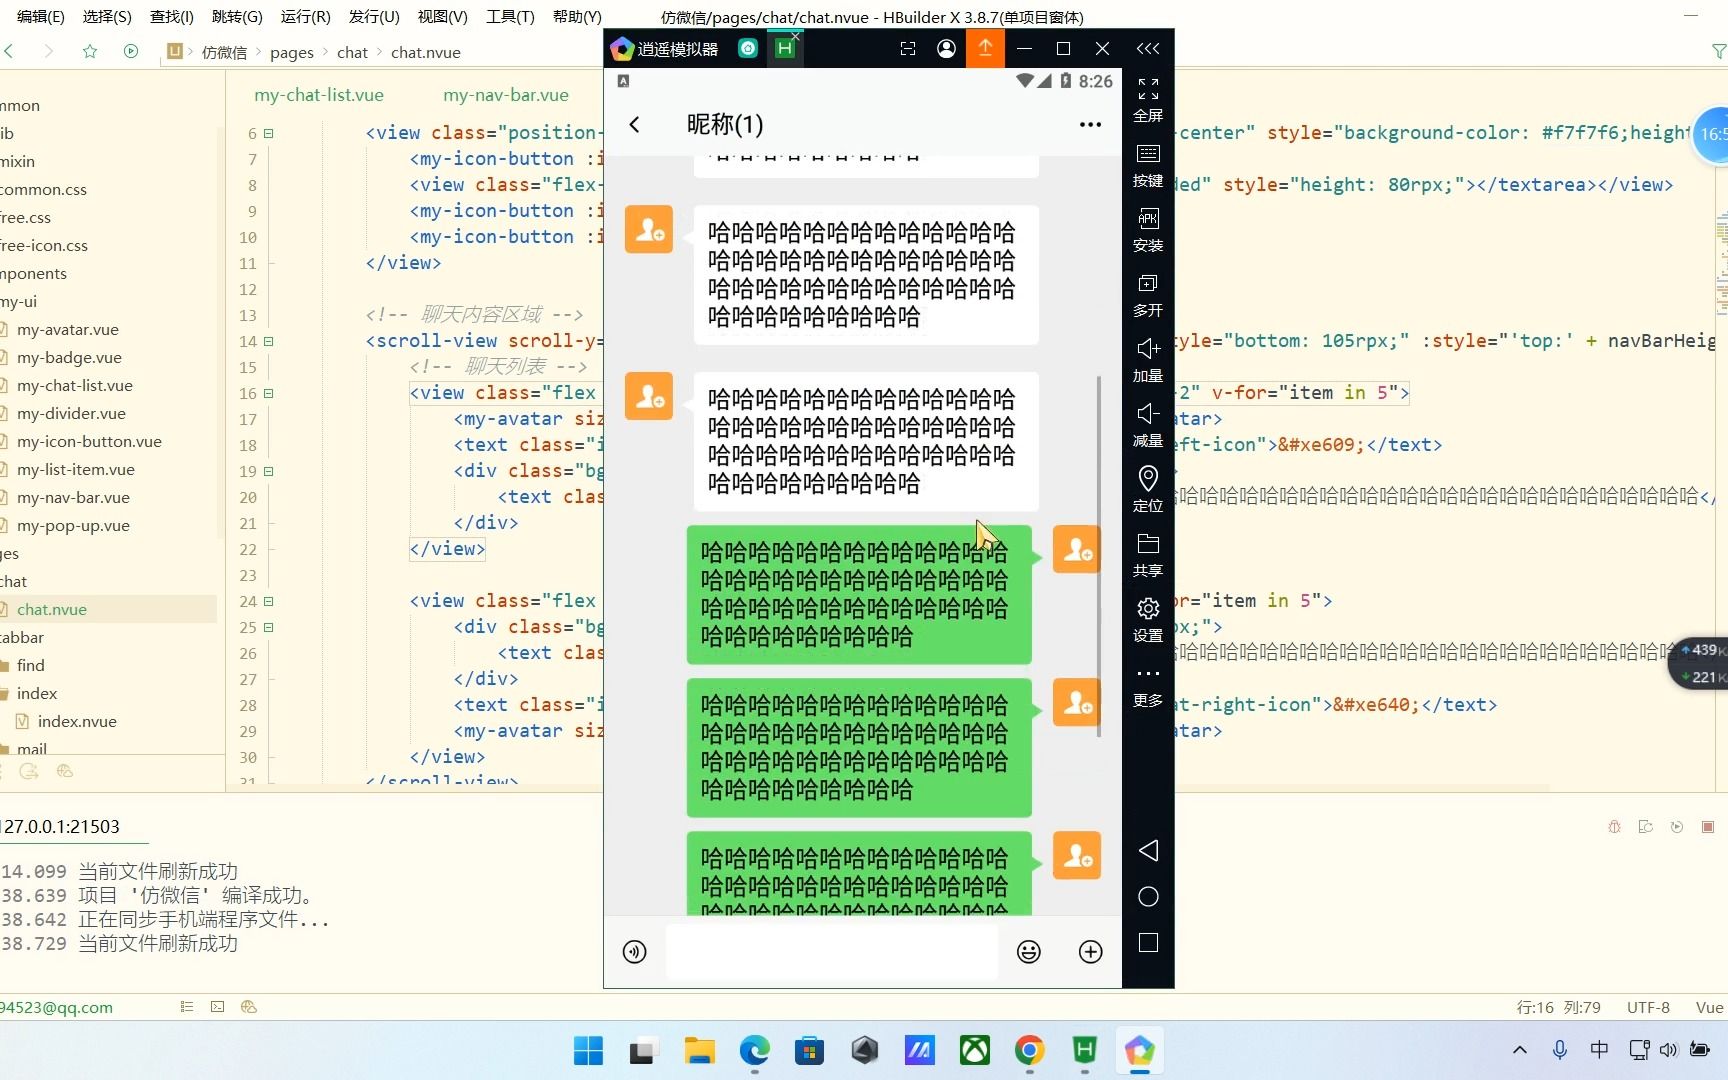
Task: Open my-avatar.vue in file tree
Action: tap(67, 329)
